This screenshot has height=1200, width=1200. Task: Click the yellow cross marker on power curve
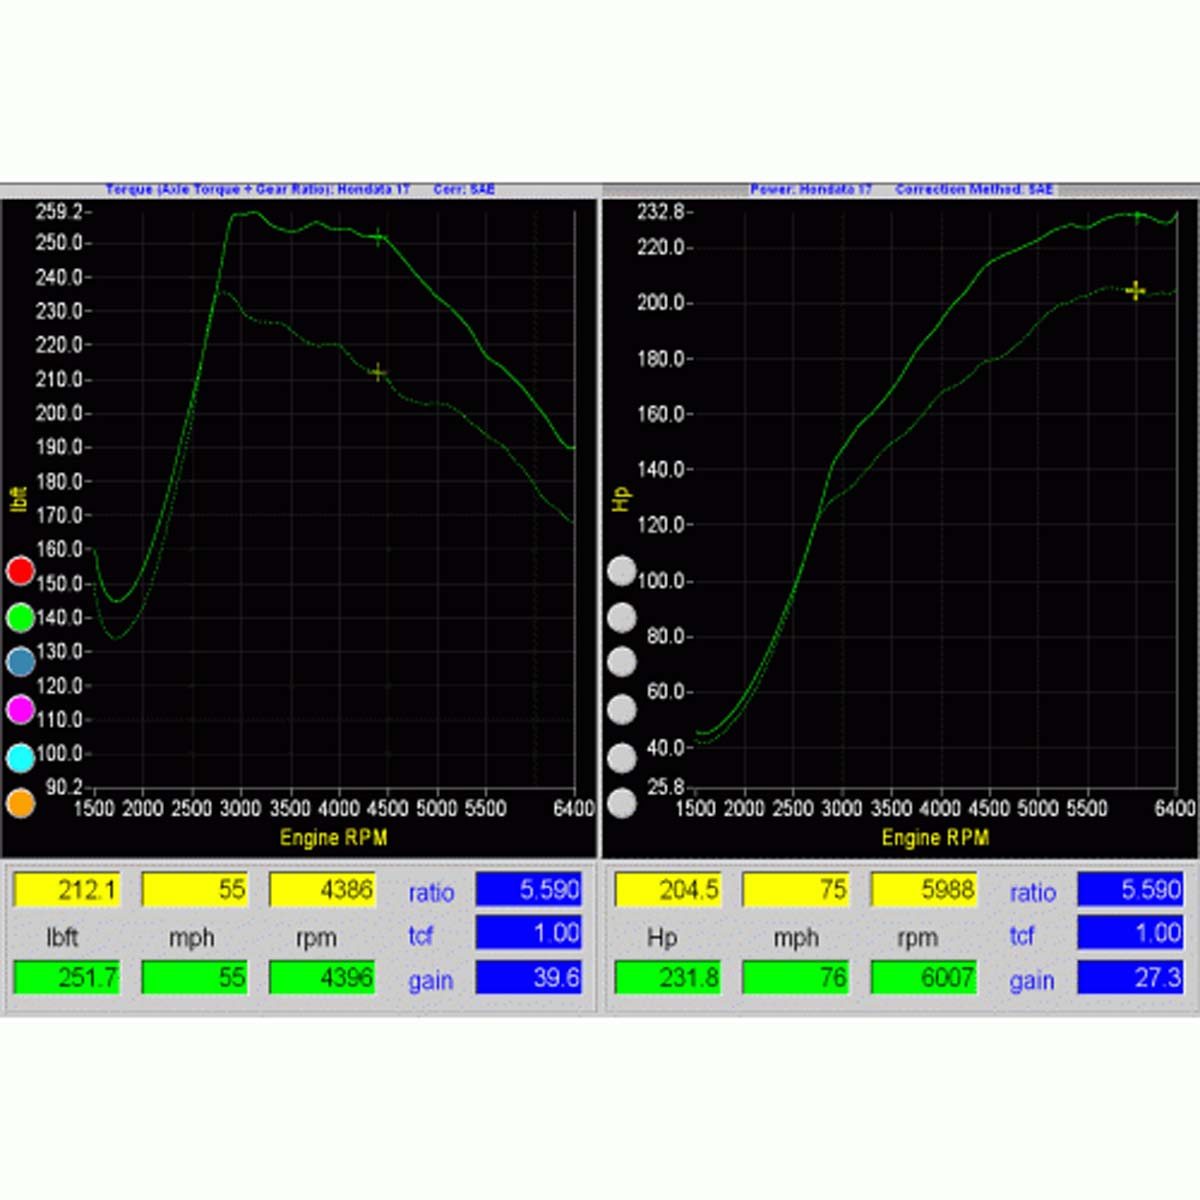tap(1135, 291)
